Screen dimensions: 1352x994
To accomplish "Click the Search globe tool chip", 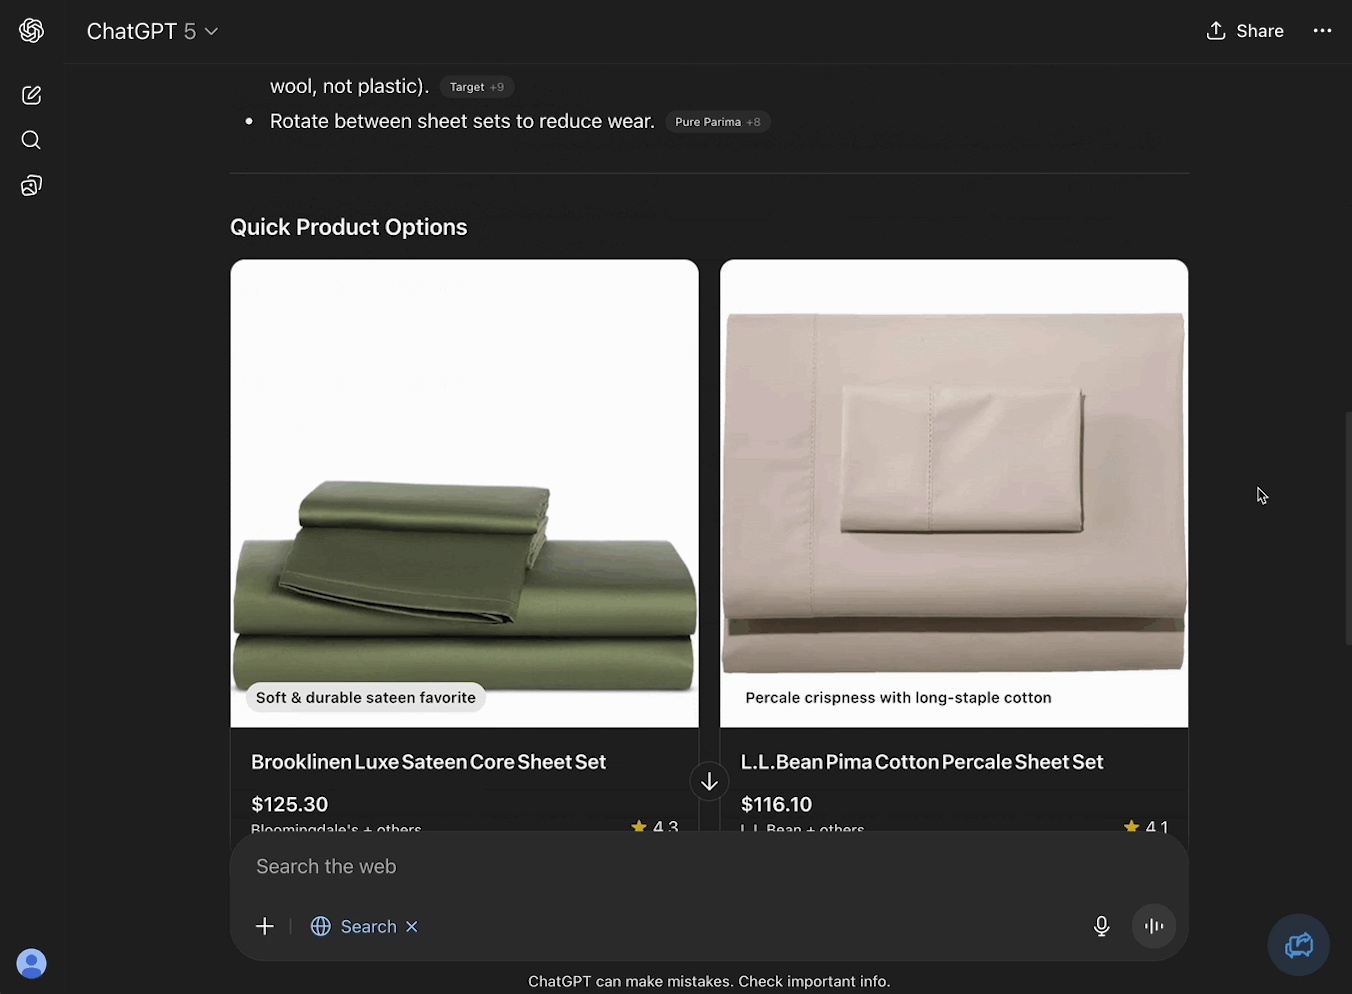I will (x=354, y=927).
